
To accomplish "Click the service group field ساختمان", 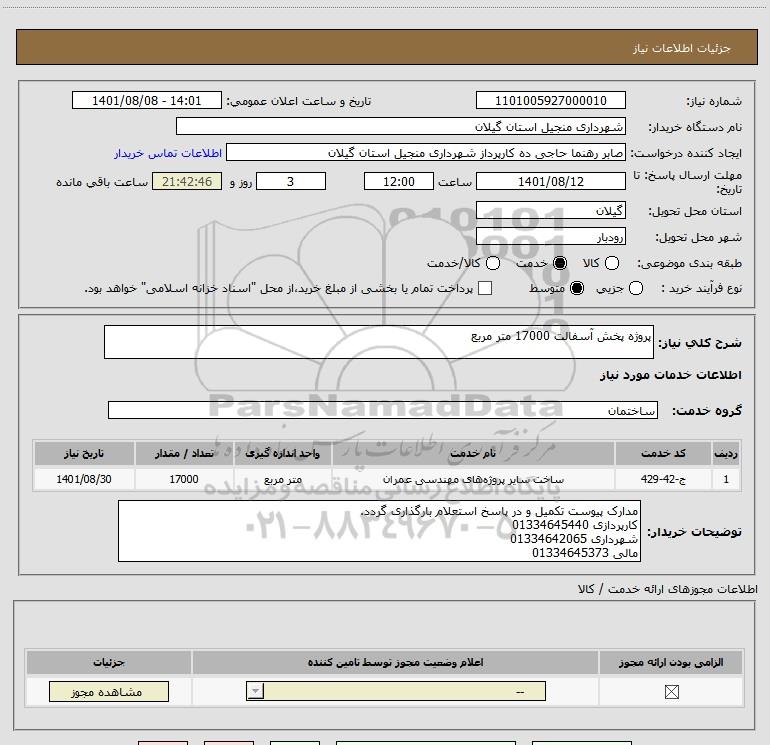I will coord(383,410).
